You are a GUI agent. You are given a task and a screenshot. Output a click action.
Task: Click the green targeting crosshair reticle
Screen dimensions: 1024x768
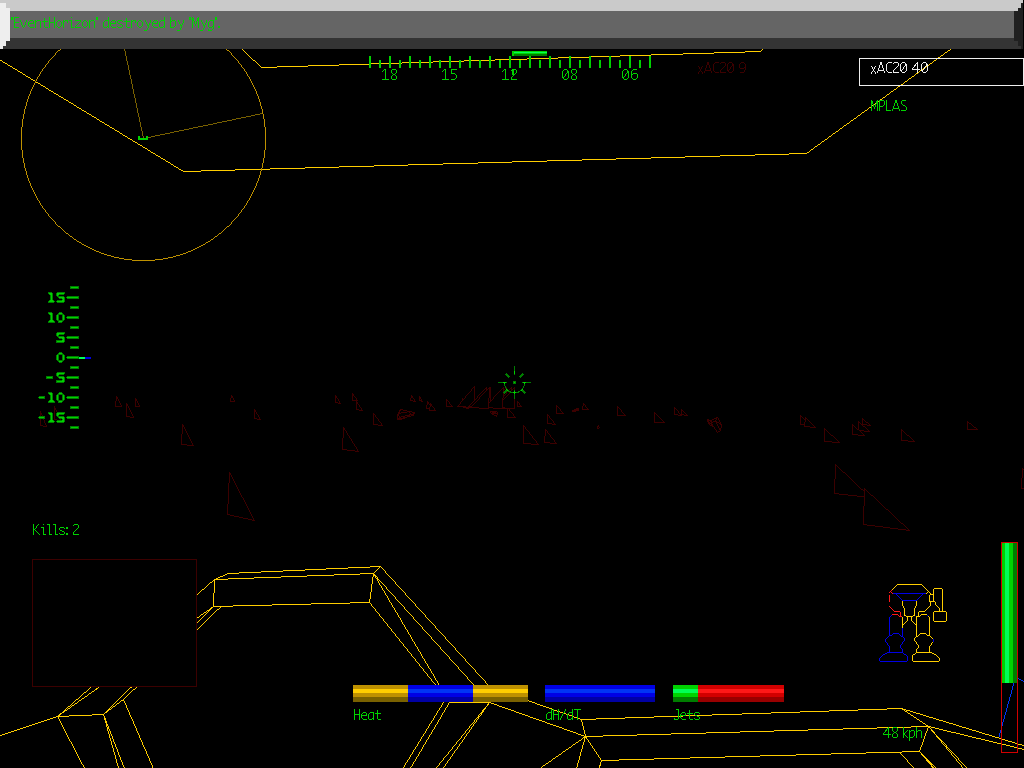click(513, 382)
